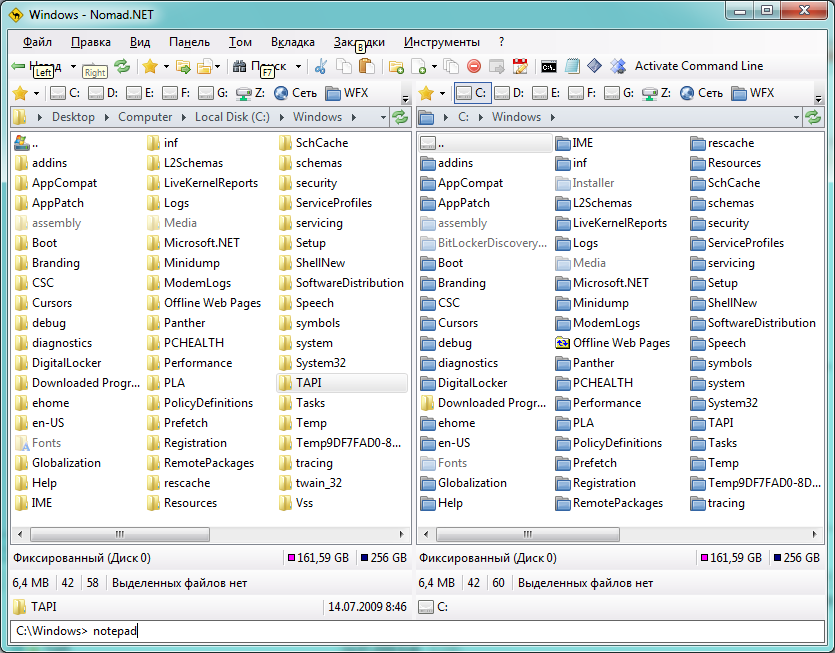835x653 pixels.
Task: Open WFX plugins in left drive bar
Action: (347, 93)
